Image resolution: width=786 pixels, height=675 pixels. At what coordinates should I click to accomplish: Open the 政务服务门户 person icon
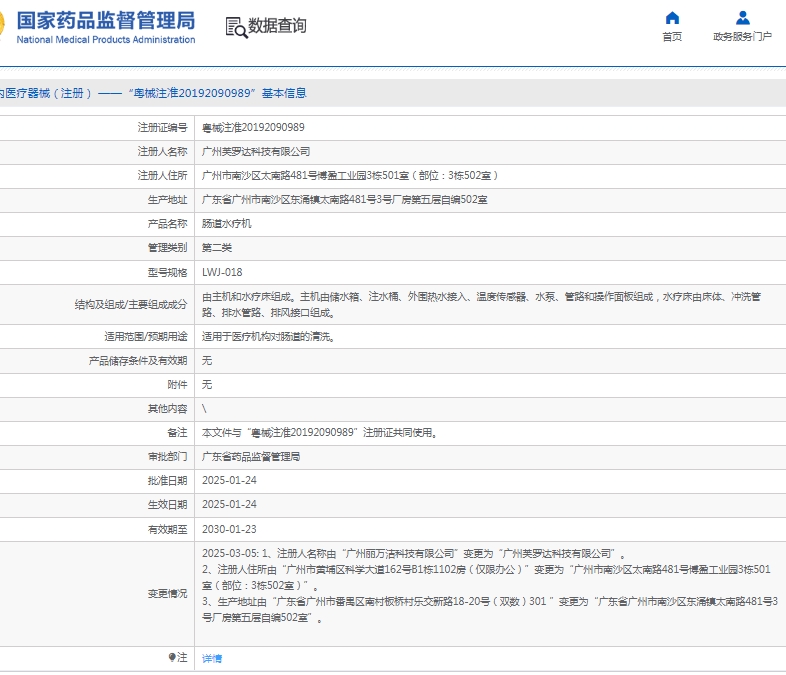(742, 18)
